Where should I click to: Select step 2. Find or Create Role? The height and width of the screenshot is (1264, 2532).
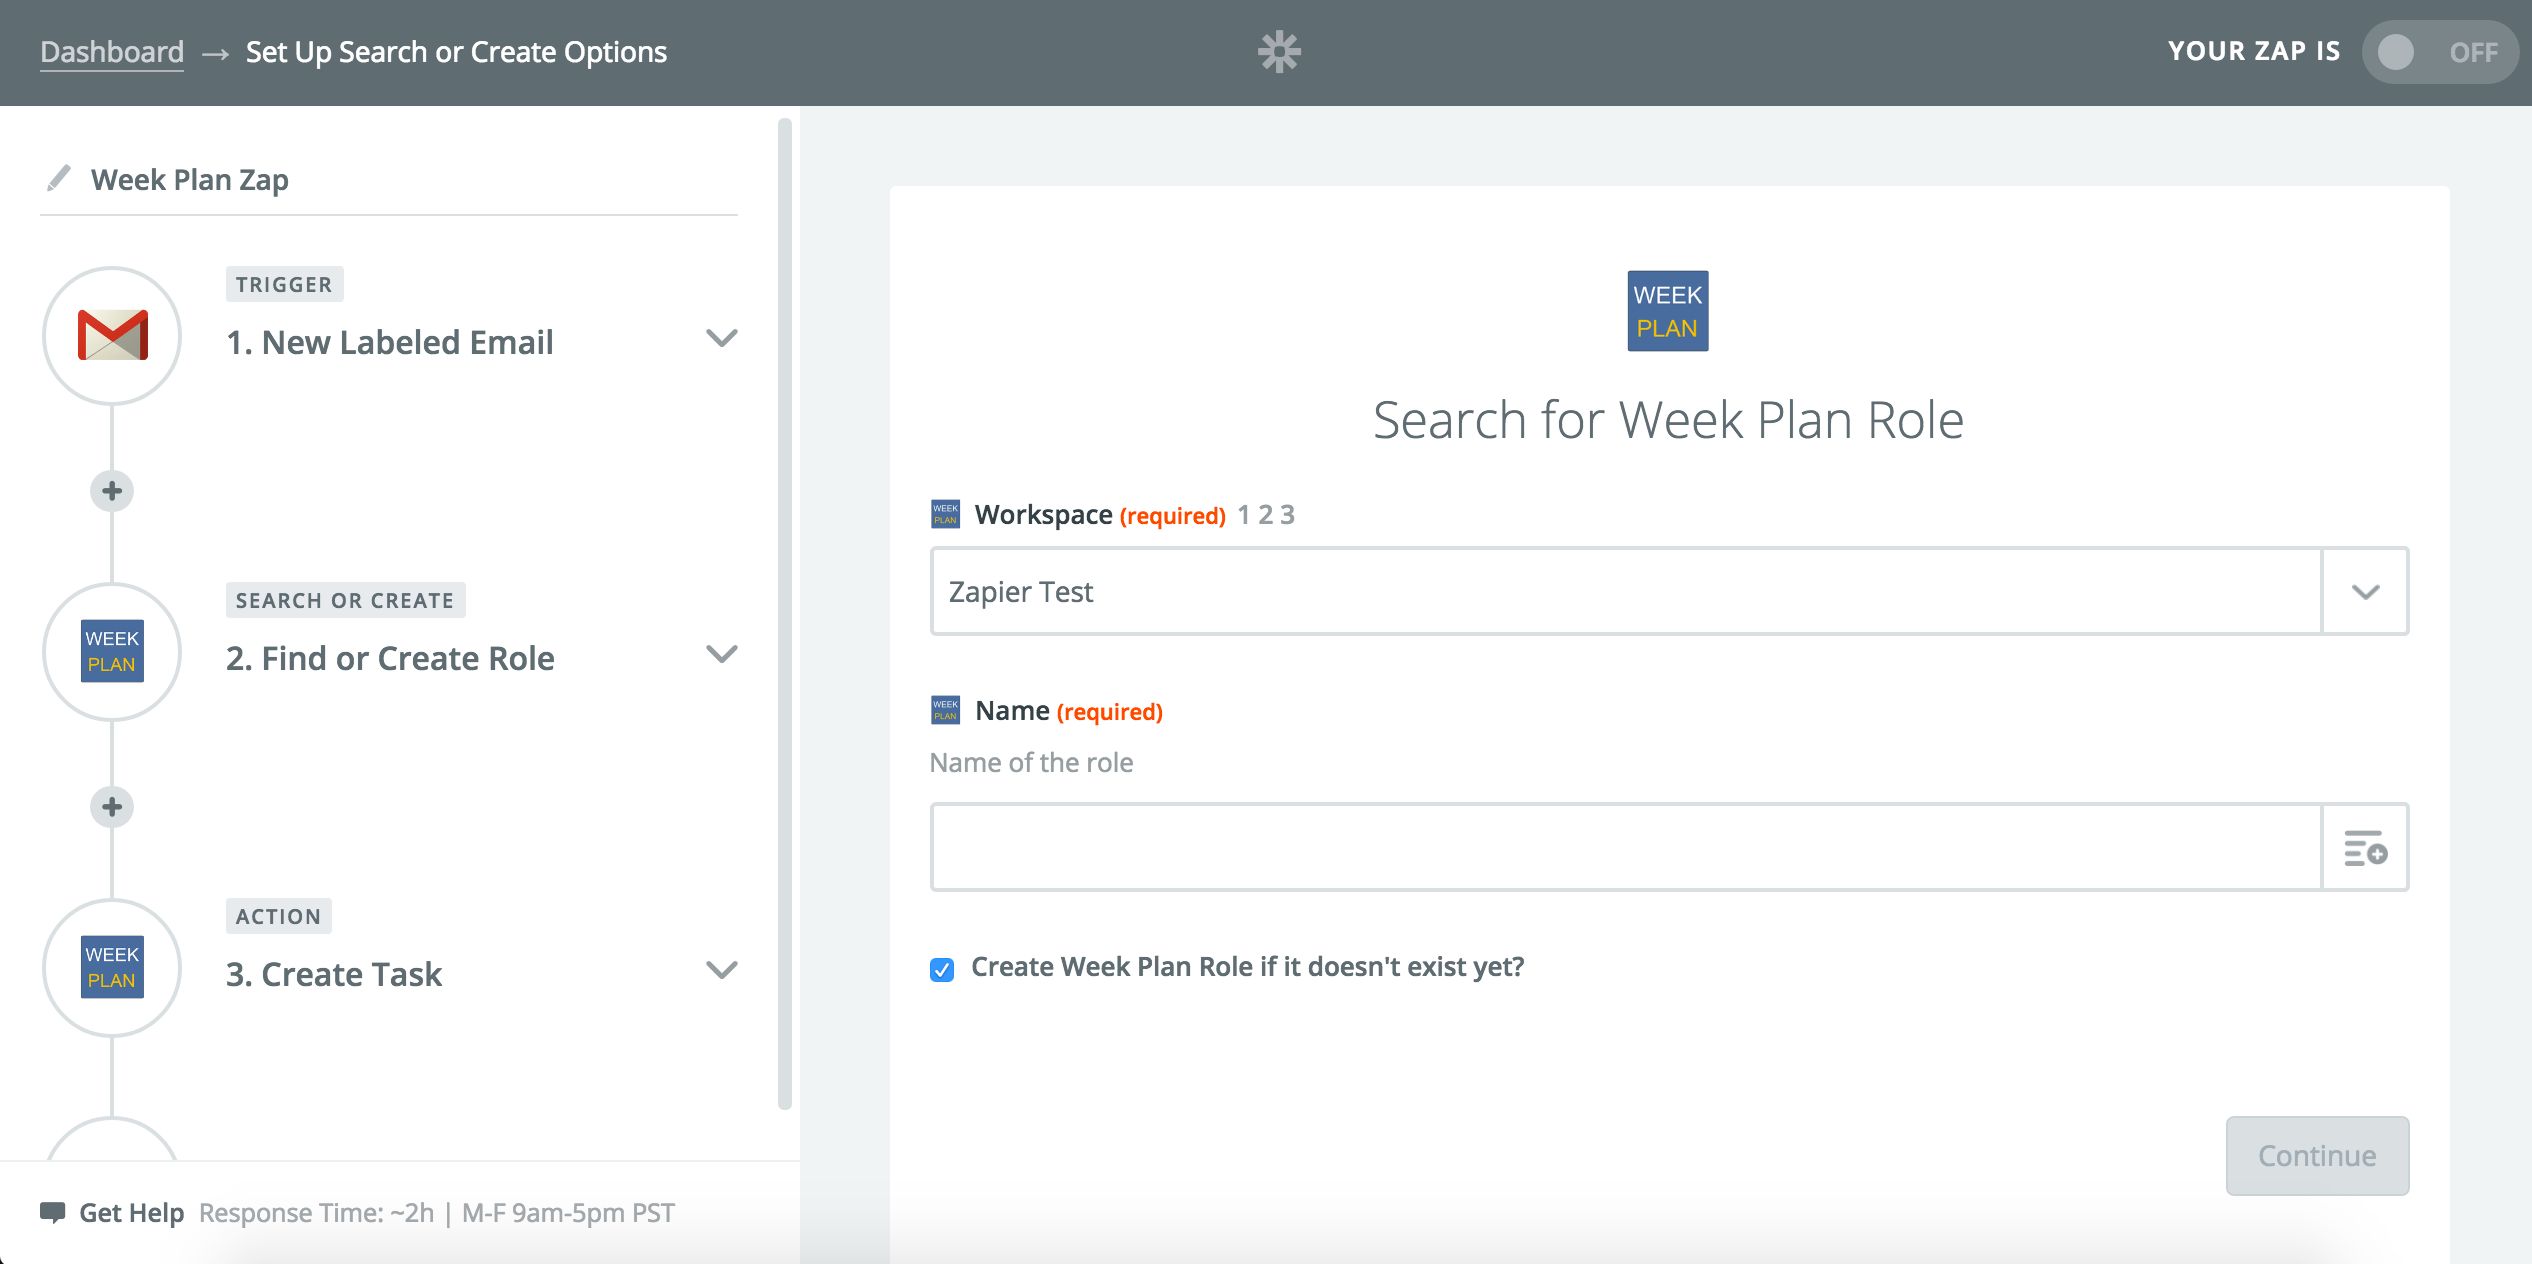390,658
